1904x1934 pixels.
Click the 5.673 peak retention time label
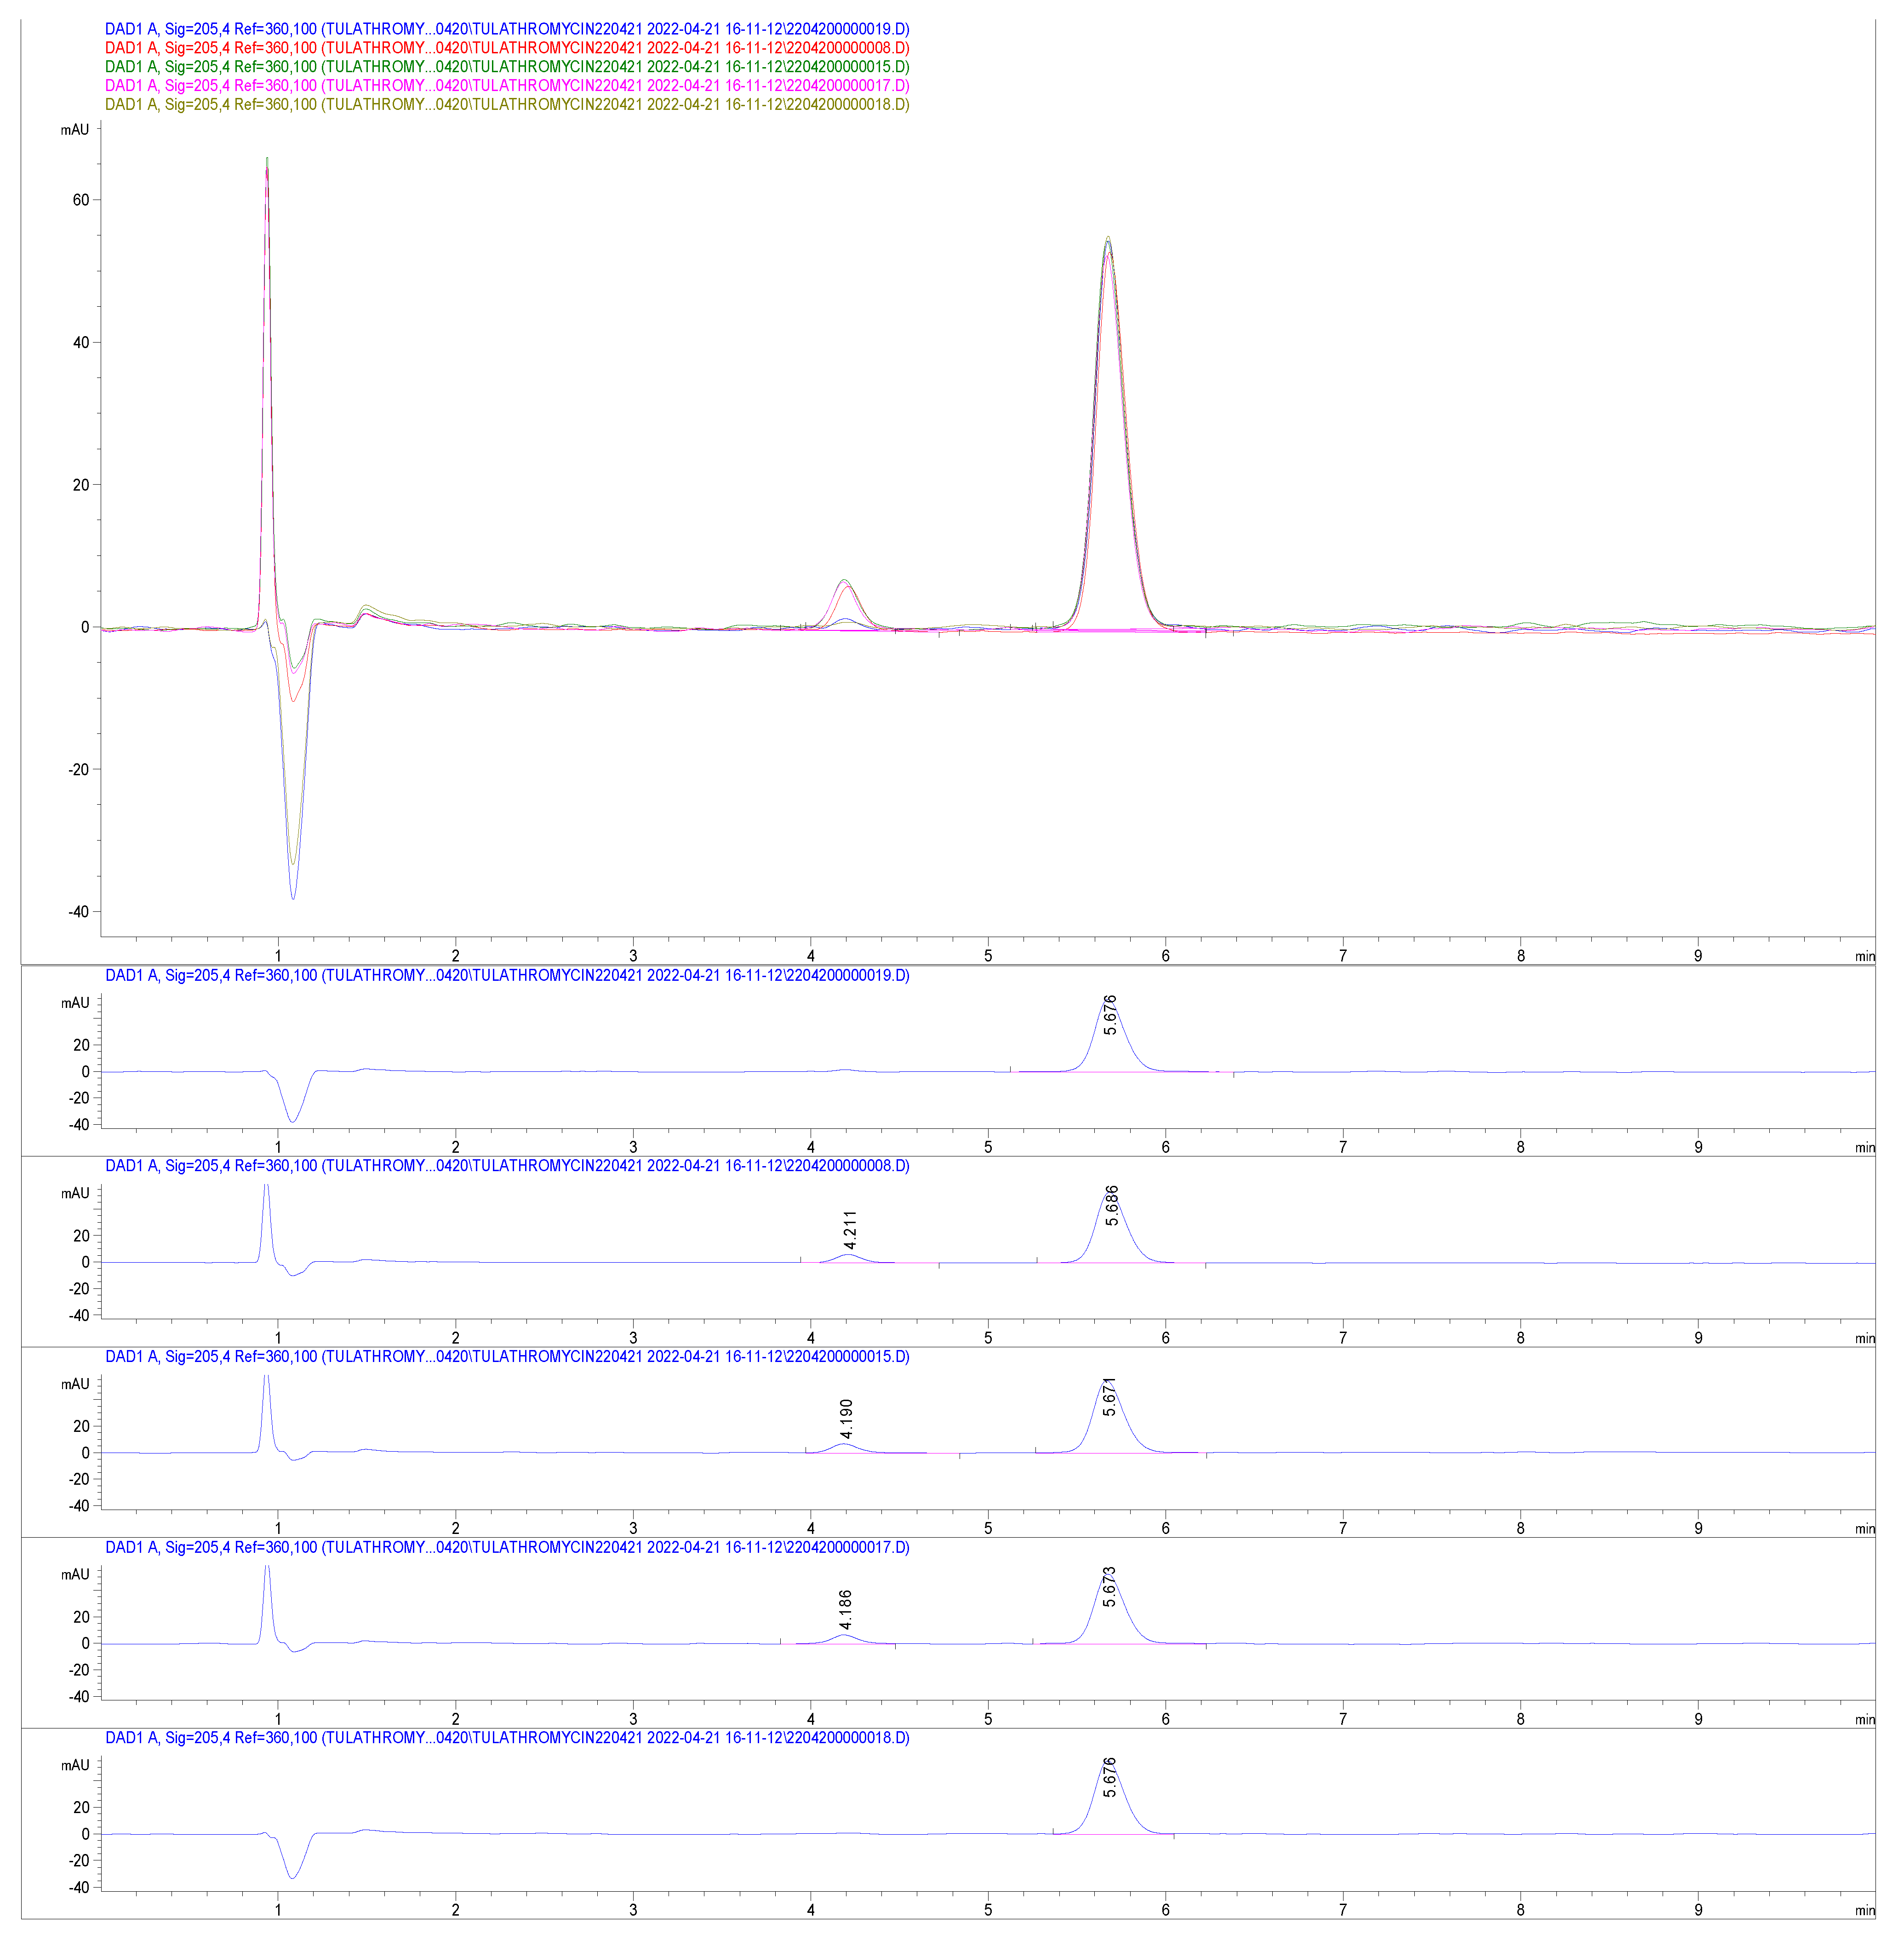1109,1587
